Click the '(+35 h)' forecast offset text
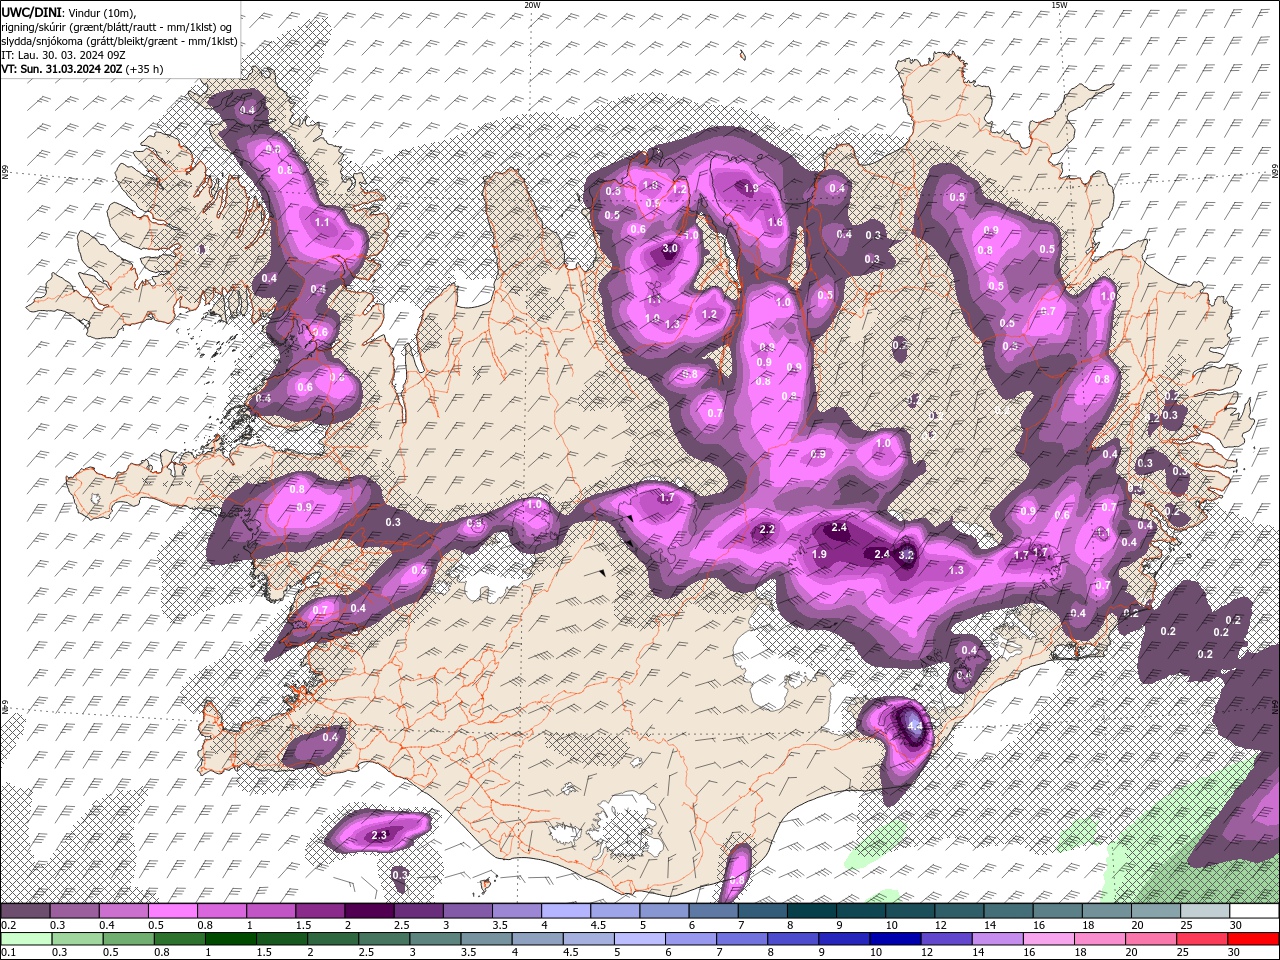 [x=145, y=69]
